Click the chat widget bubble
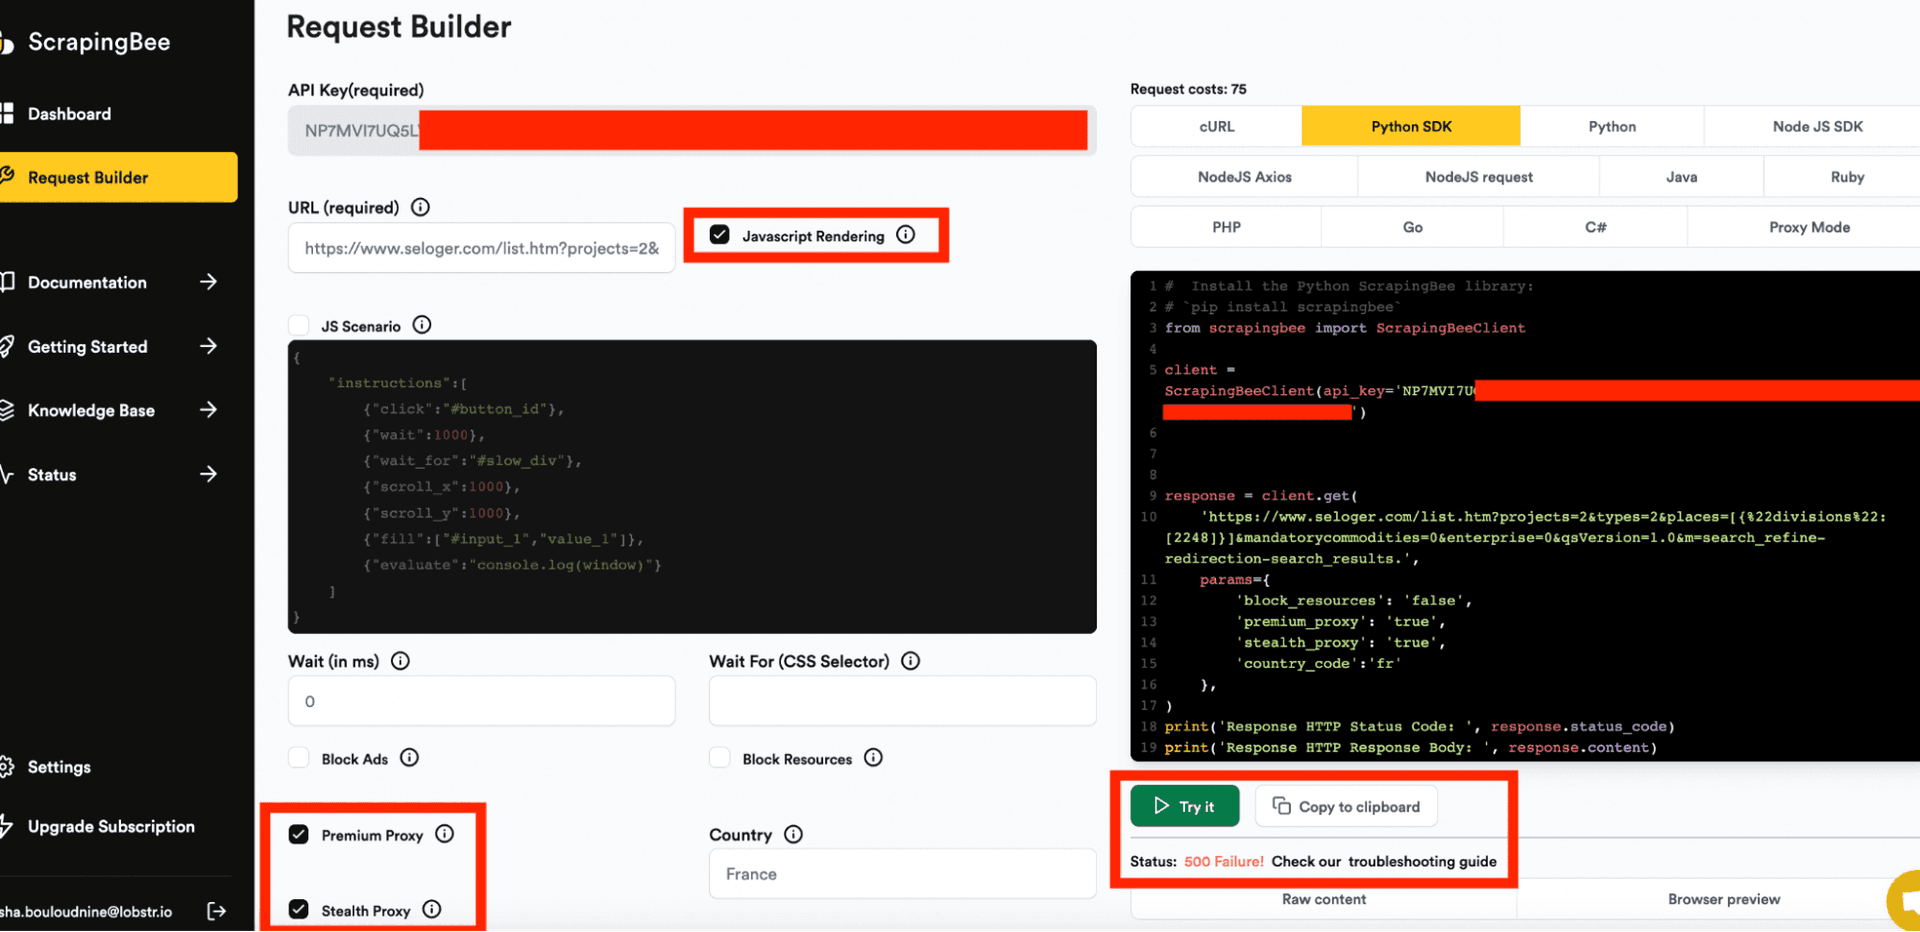The height and width of the screenshot is (932, 1920). click(x=1904, y=899)
